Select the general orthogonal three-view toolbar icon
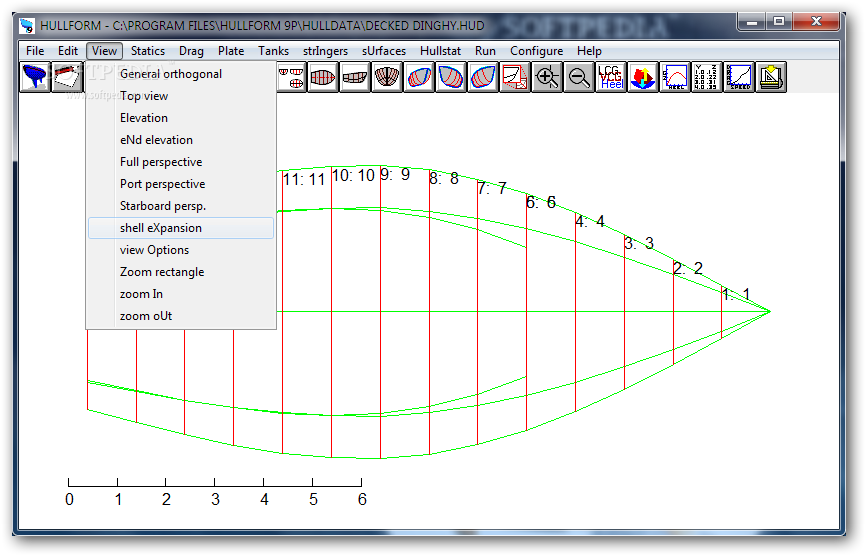866x556 pixels. (291, 77)
